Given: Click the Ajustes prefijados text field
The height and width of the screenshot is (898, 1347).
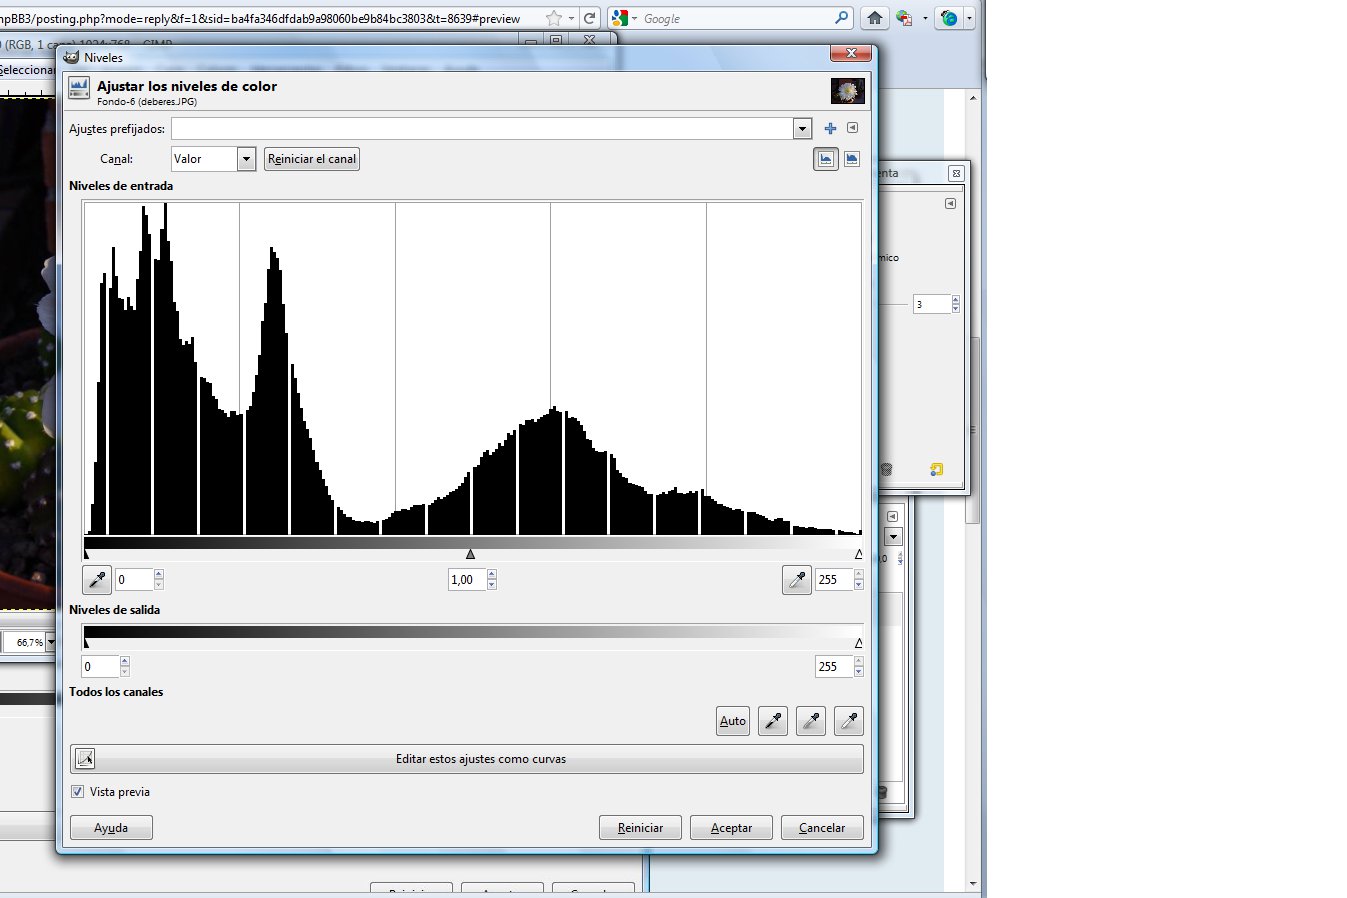Looking at the screenshot, I should [x=482, y=129].
